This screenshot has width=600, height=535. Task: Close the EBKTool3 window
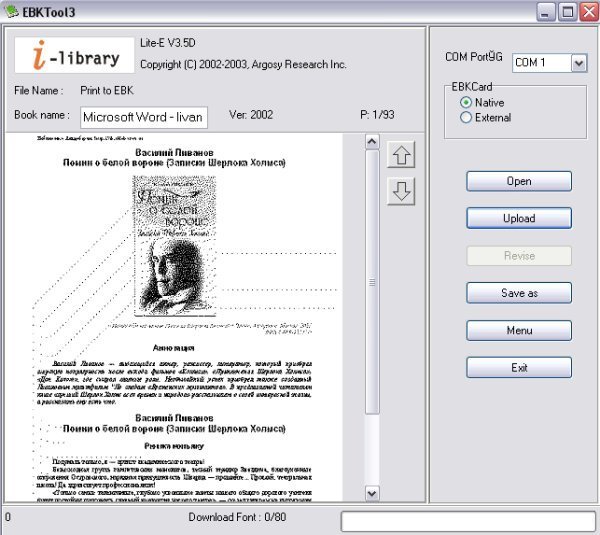pos(589,12)
